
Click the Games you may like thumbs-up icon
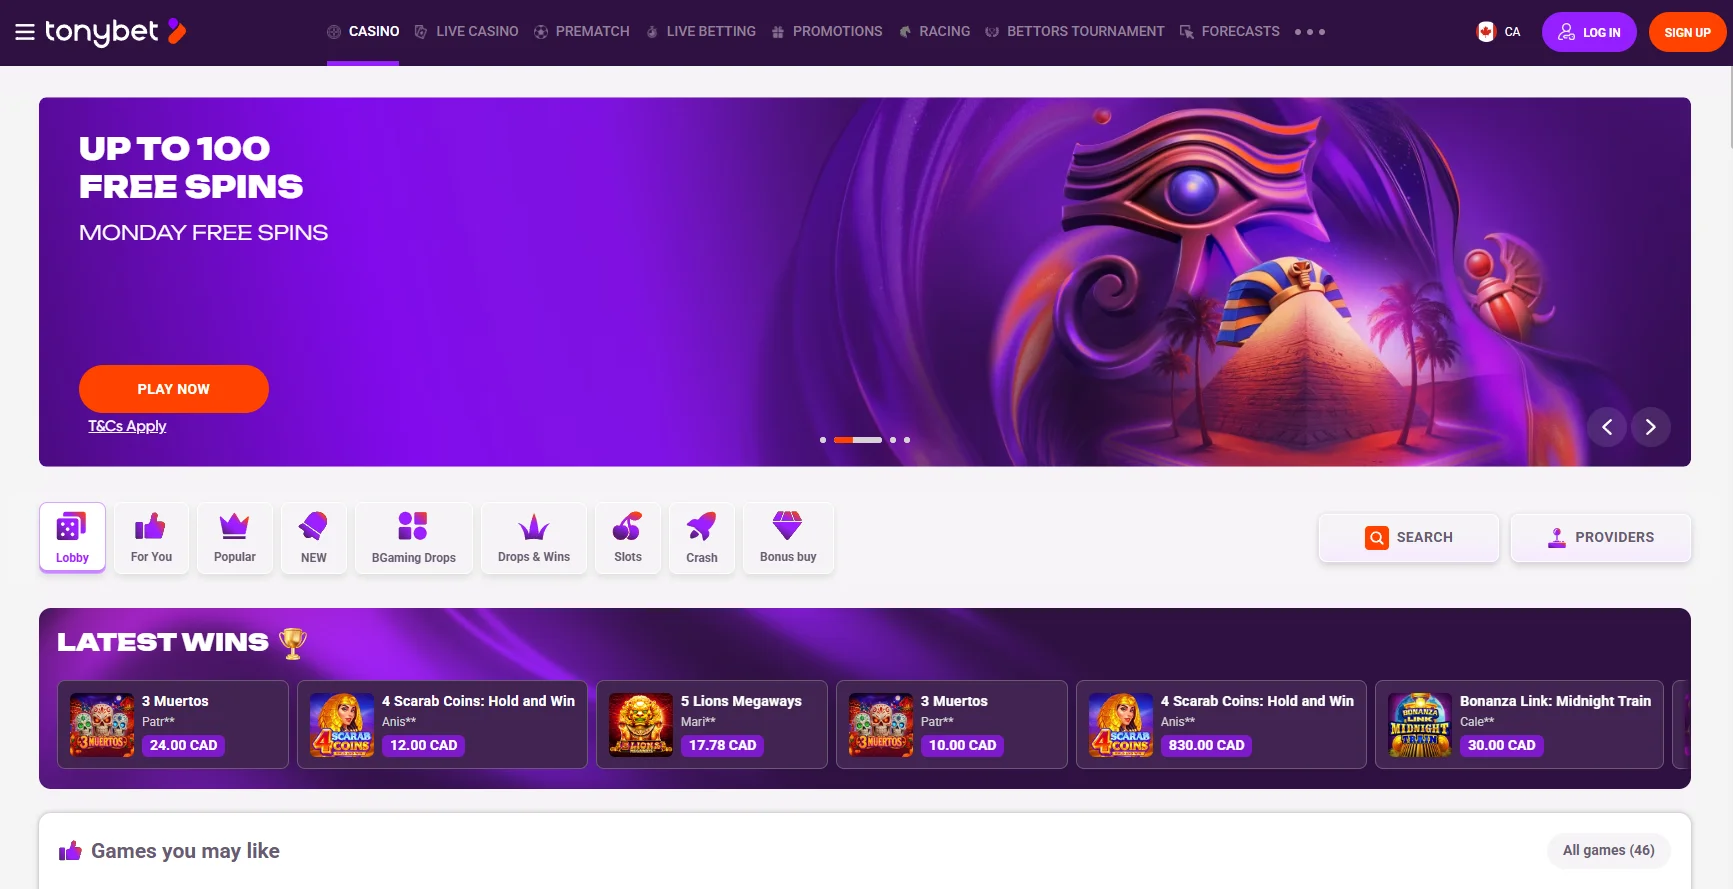pos(70,851)
